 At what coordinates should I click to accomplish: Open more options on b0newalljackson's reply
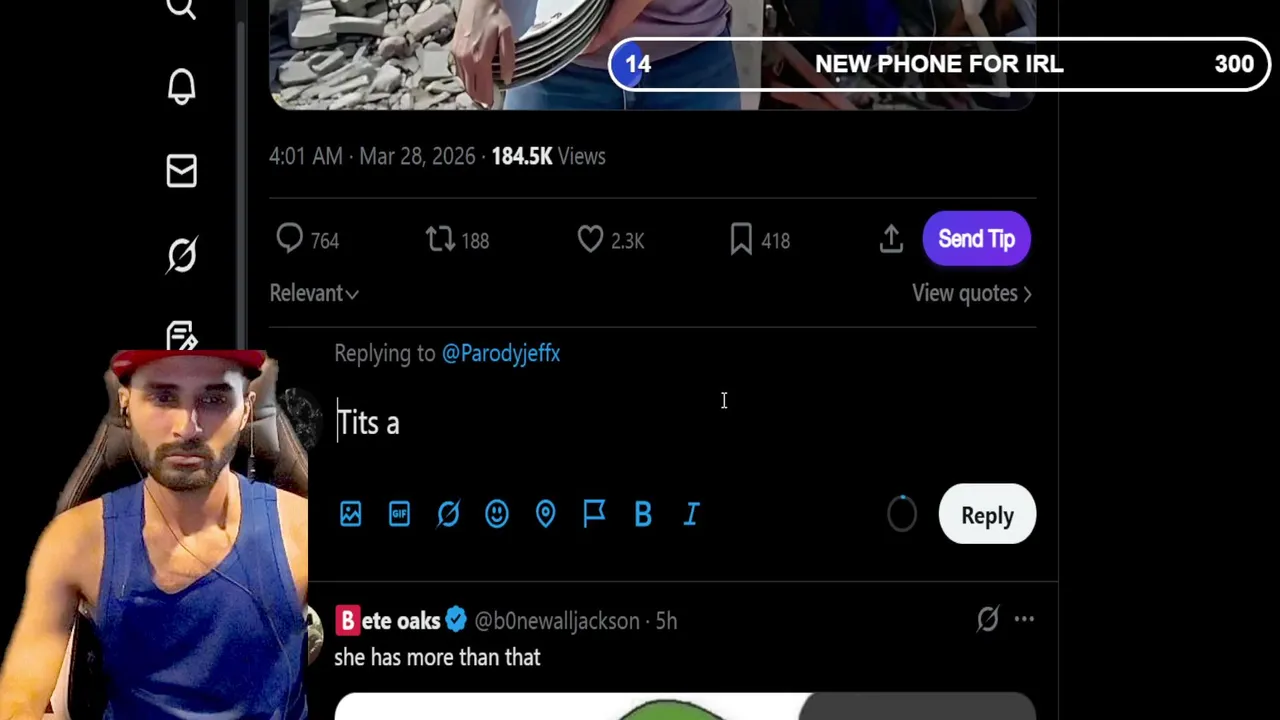pyautogui.click(x=1024, y=620)
